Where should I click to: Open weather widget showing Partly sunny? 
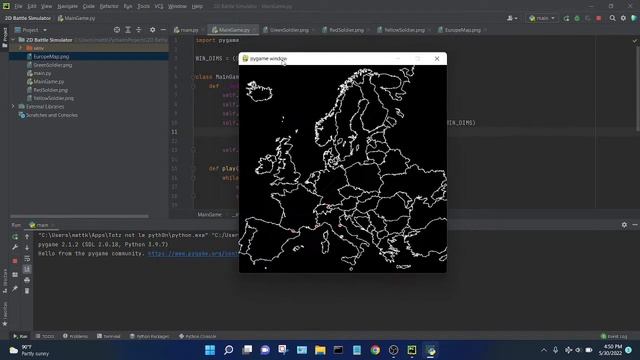point(29,350)
